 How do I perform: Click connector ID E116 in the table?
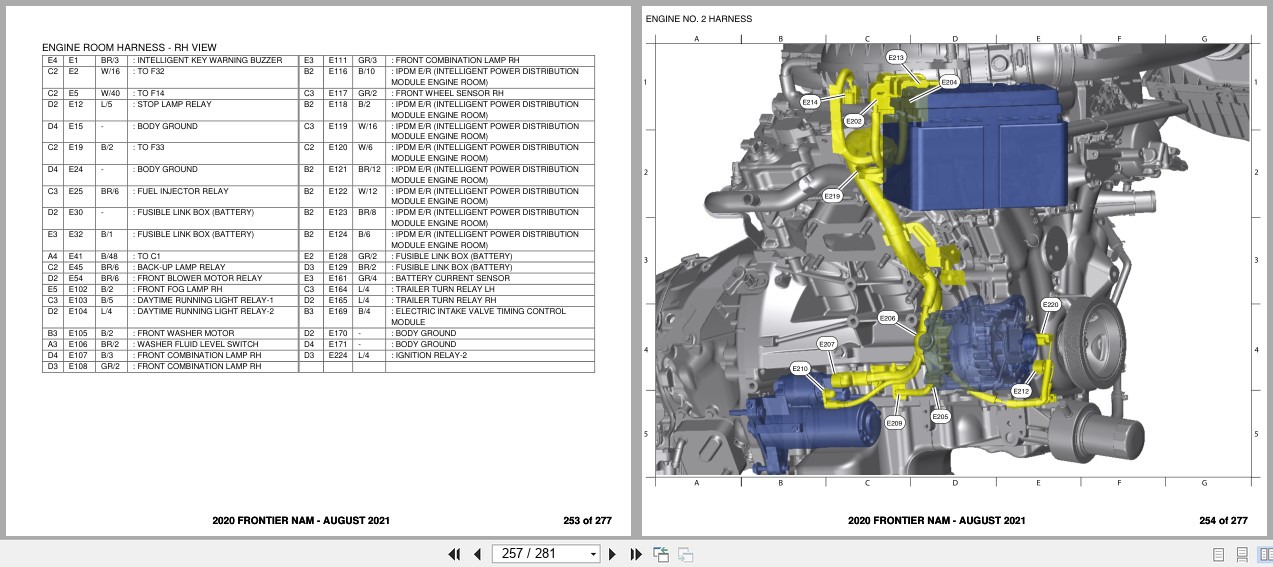(x=337, y=71)
